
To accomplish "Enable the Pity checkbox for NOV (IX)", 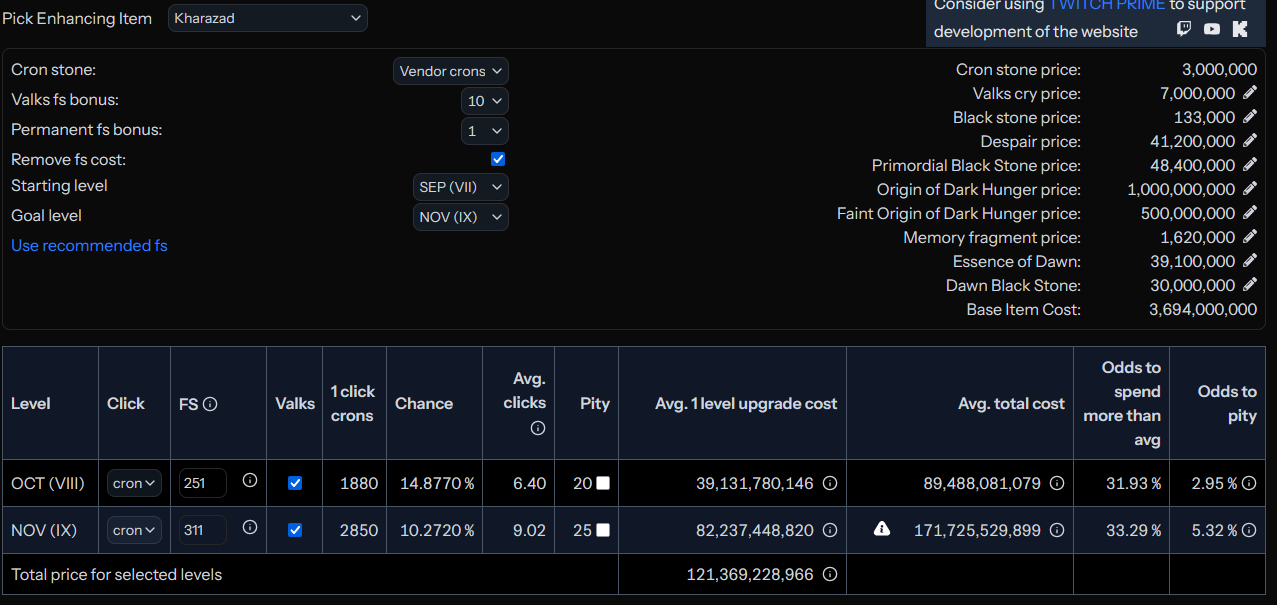I will pyautogui.click(x=603, y=530).
